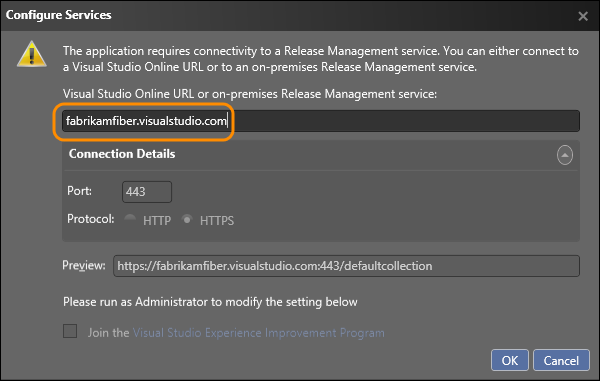Viewport: 601px width, 381px height.
Task: Click the Protocol: label
Action: click(x=91, y=219)
